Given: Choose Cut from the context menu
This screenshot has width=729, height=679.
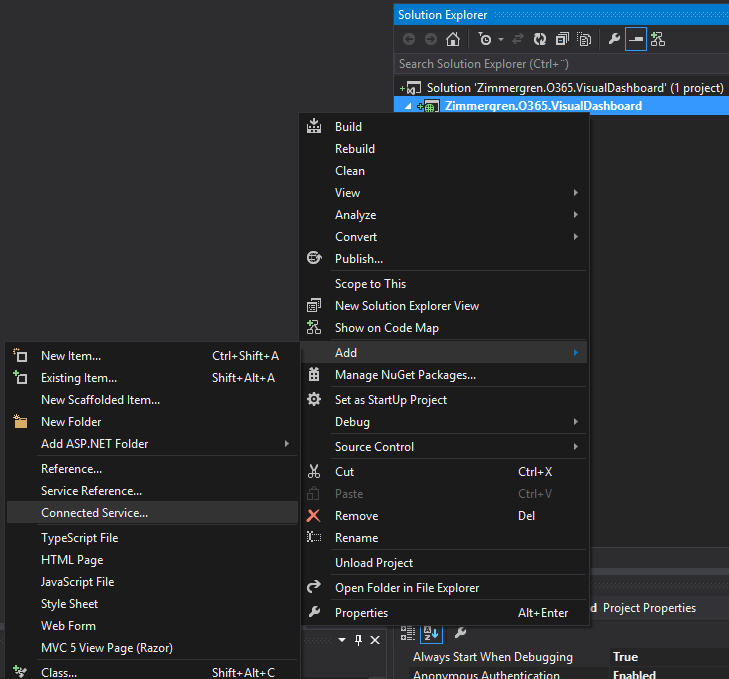Looking at the screenshot, I should pos(444,472).
